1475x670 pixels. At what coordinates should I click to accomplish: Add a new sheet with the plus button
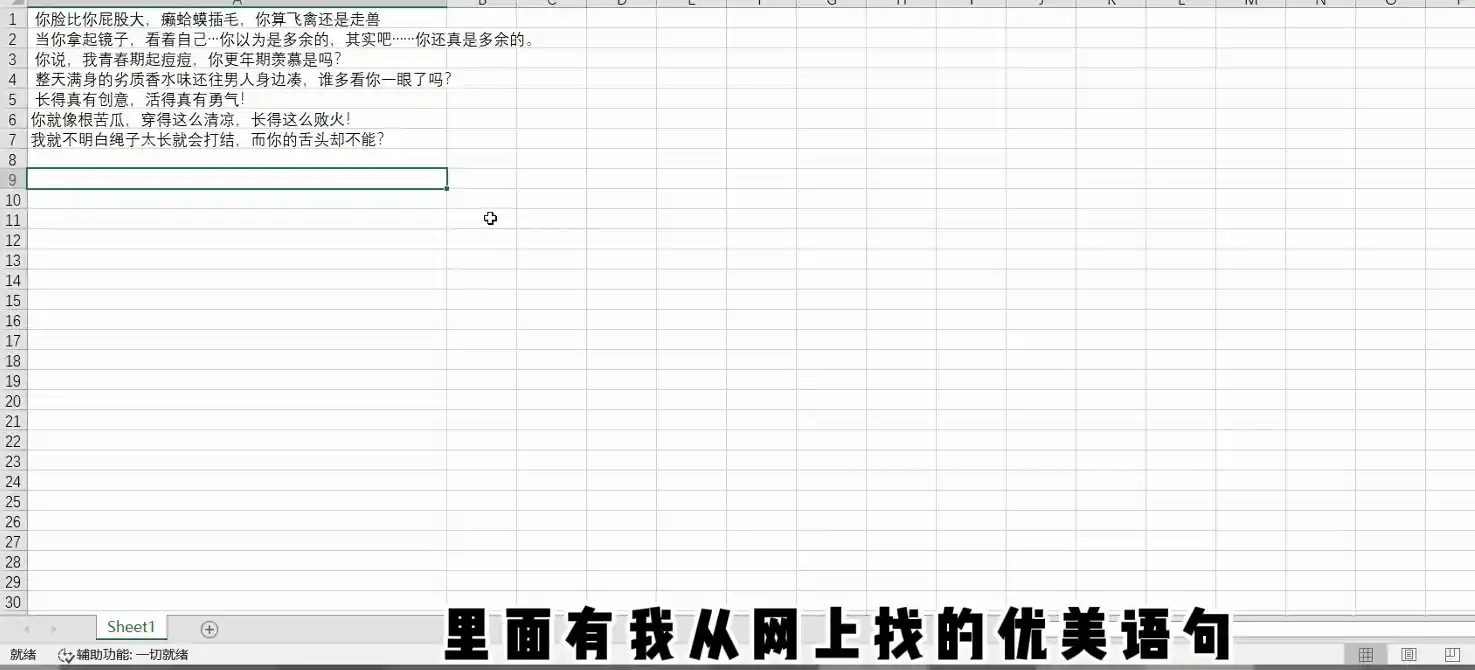tap(209, 629)
